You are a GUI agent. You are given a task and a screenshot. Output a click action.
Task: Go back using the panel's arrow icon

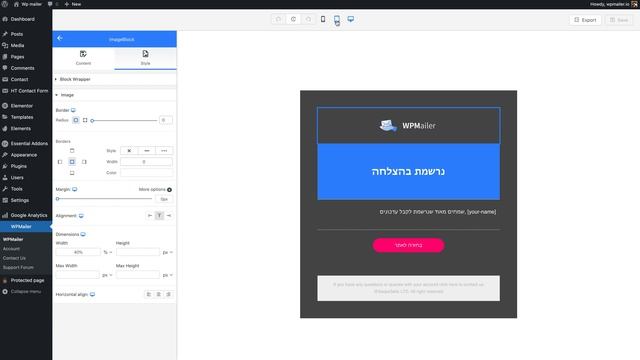(60, 38)
